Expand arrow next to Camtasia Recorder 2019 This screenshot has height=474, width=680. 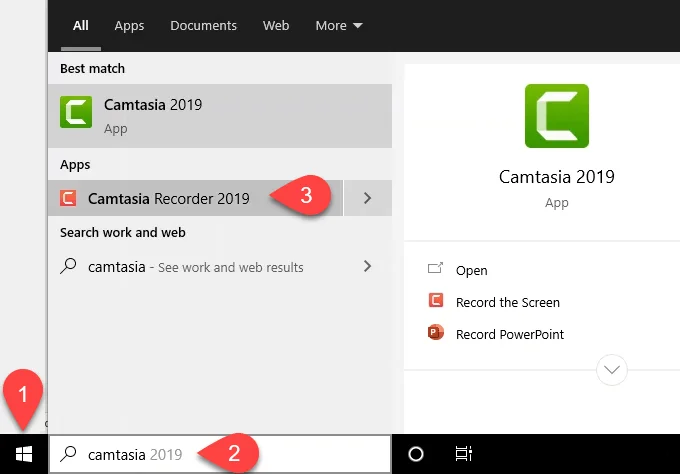point(367,198)
